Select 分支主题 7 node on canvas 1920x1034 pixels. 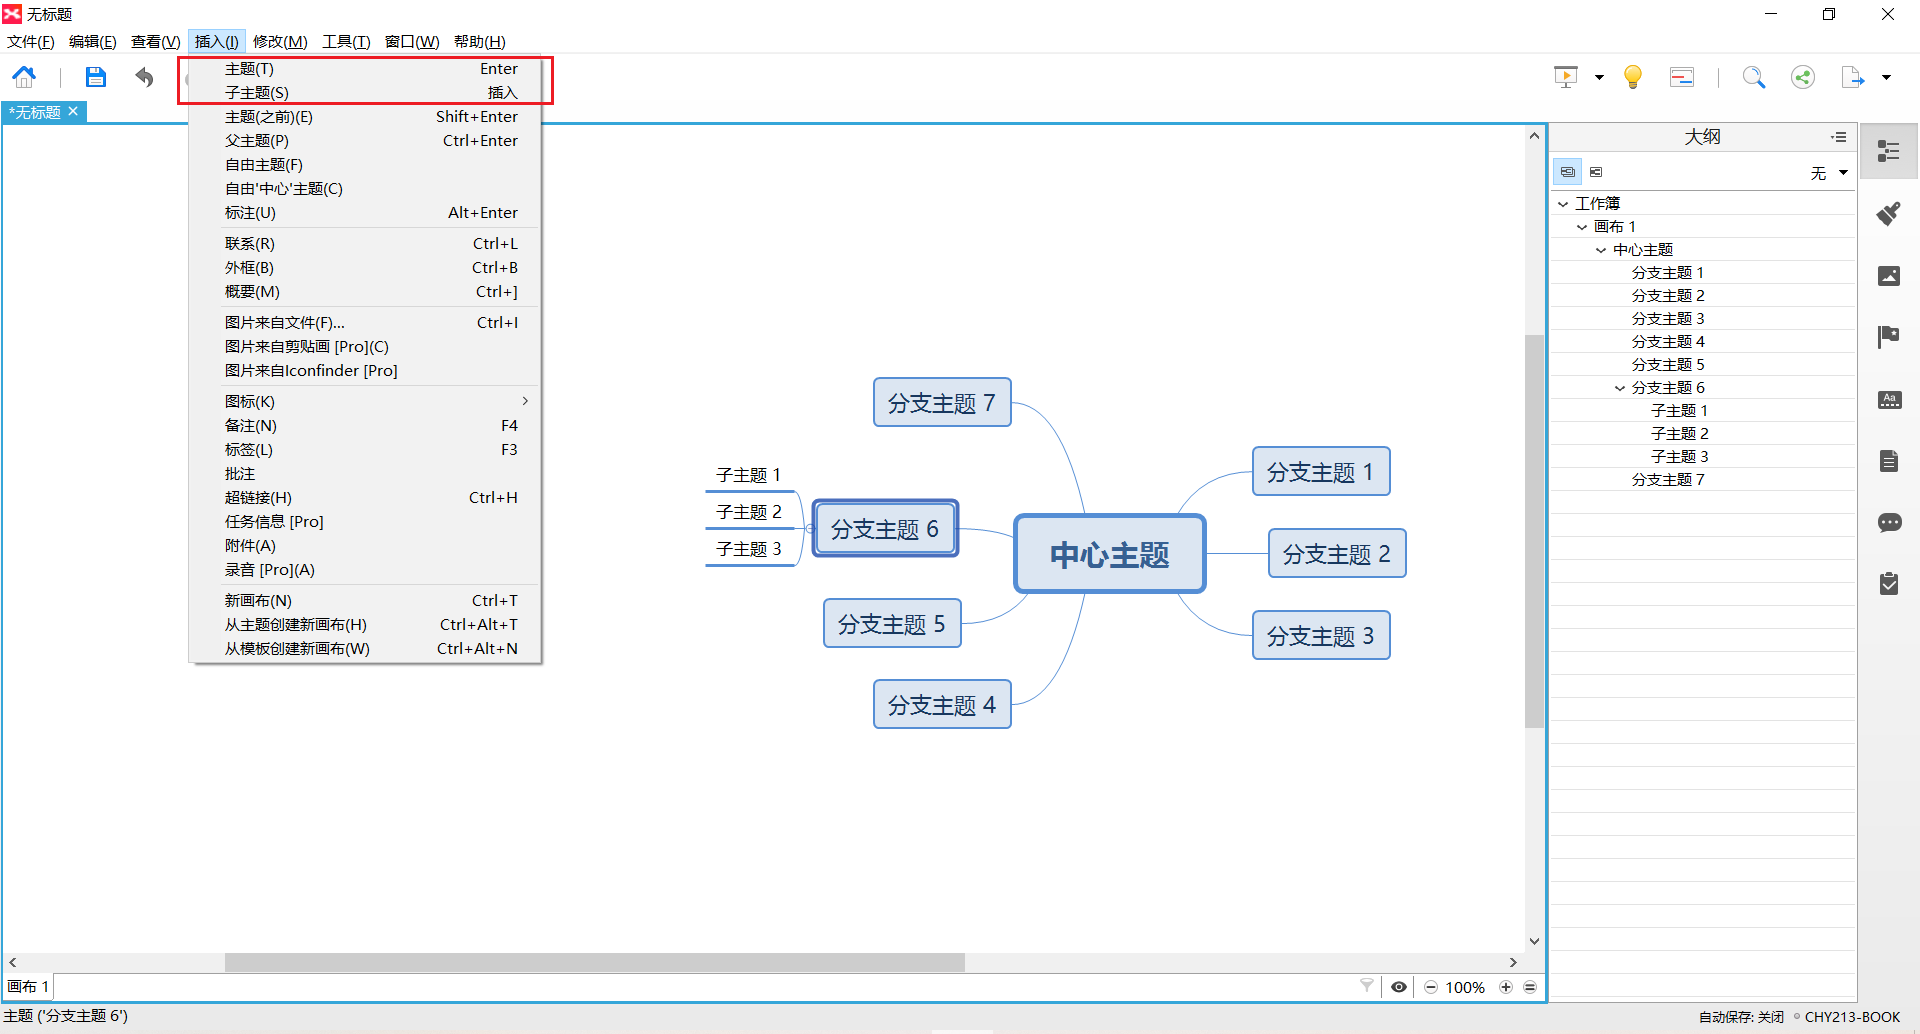click(x=942, y=402)
